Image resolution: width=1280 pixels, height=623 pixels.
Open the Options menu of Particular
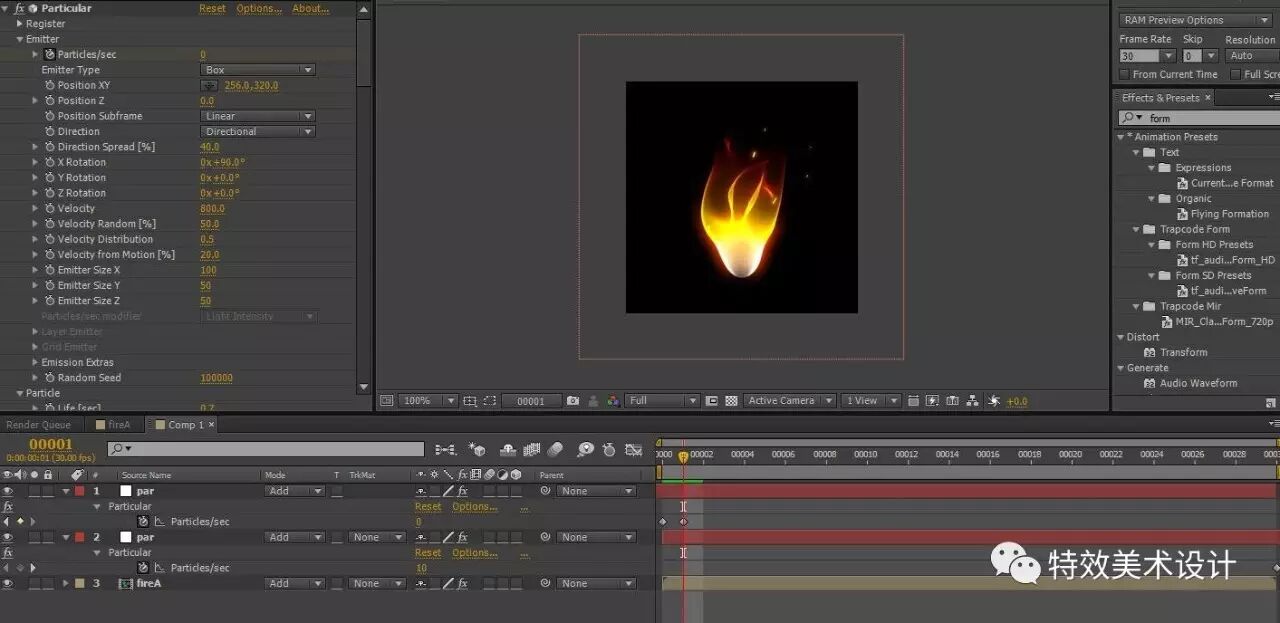(258, 8)
